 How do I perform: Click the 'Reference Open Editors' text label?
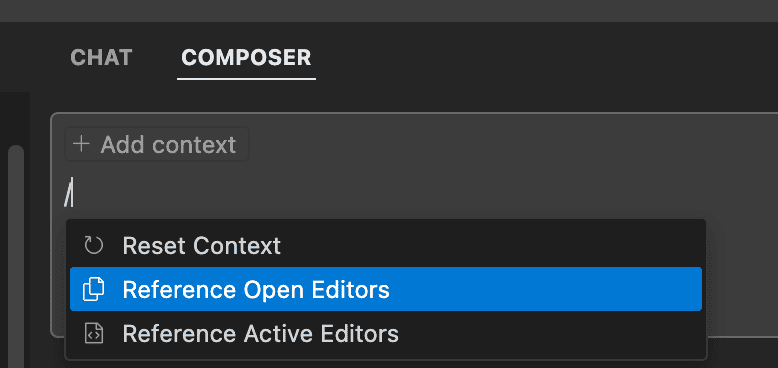[256, 290]
